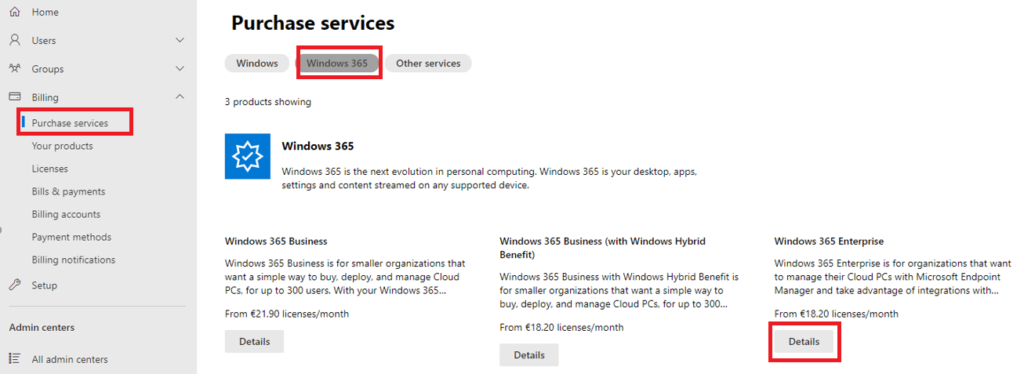Viewport: 1024px width, 374px height.
Task: Click the Users person icon
Action: point(14,40)
